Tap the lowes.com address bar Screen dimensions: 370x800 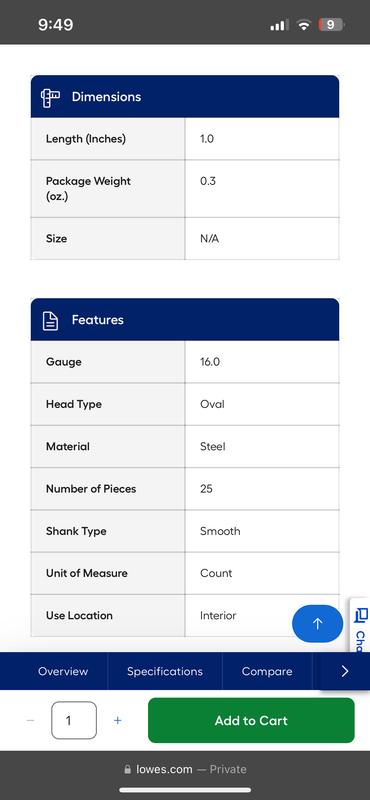[x=185, y=769]
